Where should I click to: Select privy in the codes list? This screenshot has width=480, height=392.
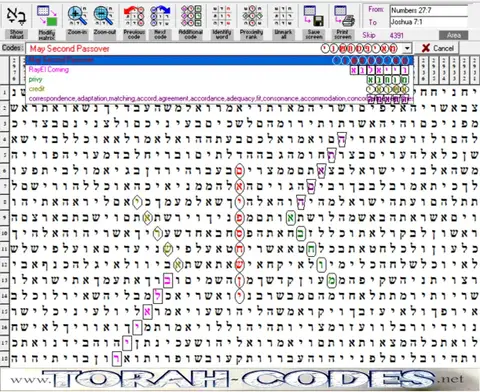219,79
